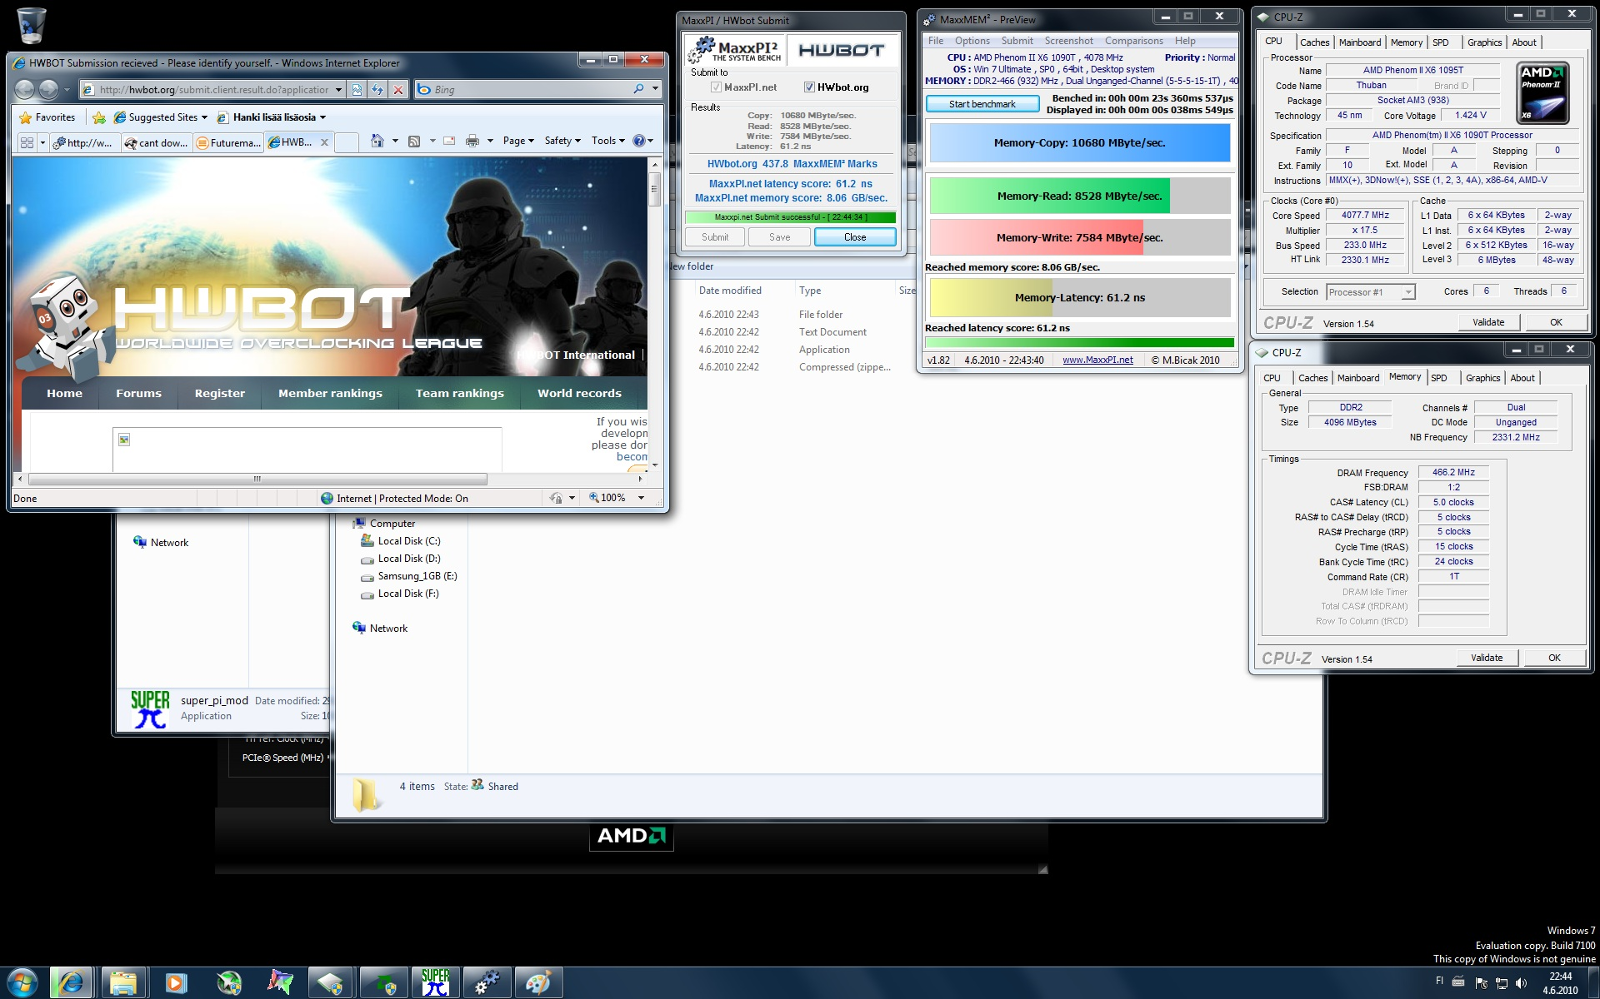Go back in Internet Explorer

click(x=24, y=89)
